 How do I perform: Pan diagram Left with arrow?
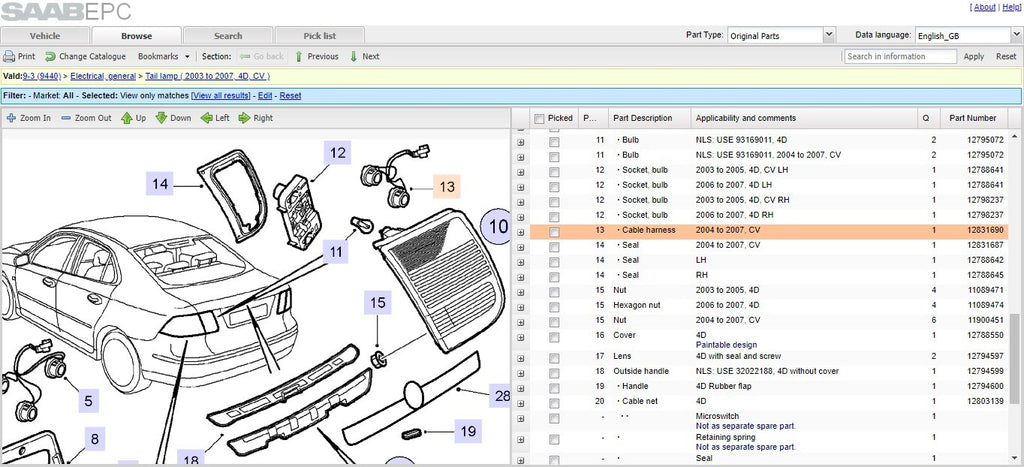[206, 118]
